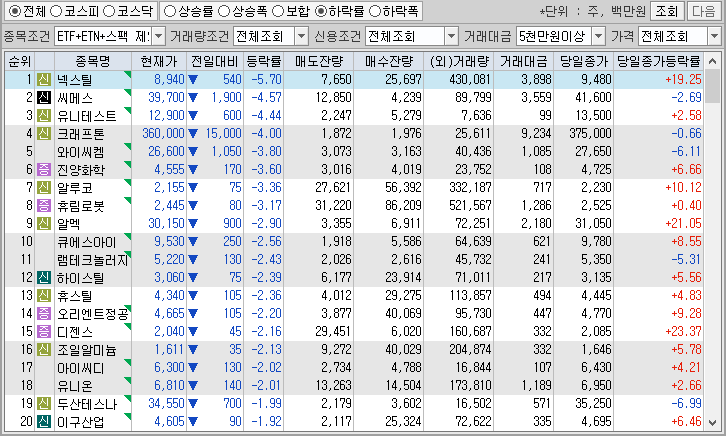Click the 신 badge beside 알멕

point(44,224)
